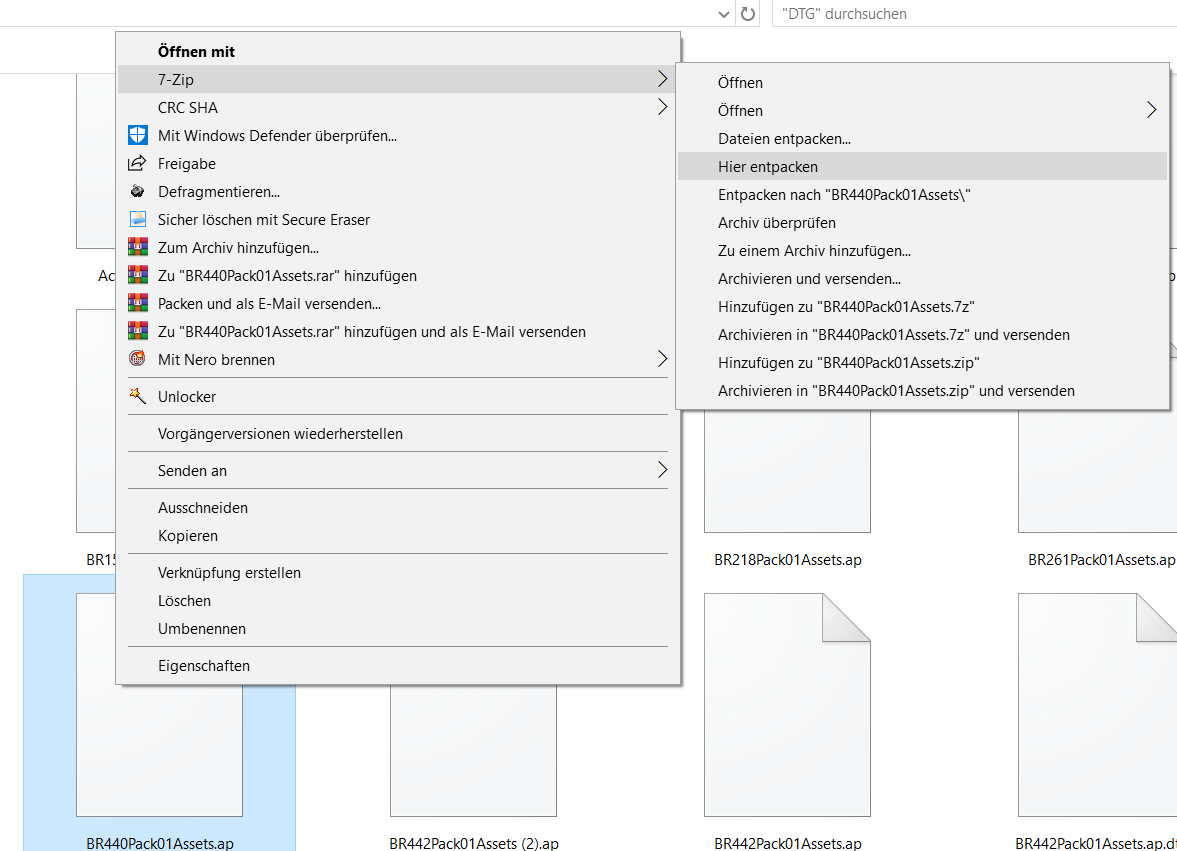The width and height of the screenshot is (1177, 851).
Task: Choose Entpacken nach BR440Pack01Assets\
Action: click(x=923, y=194)
